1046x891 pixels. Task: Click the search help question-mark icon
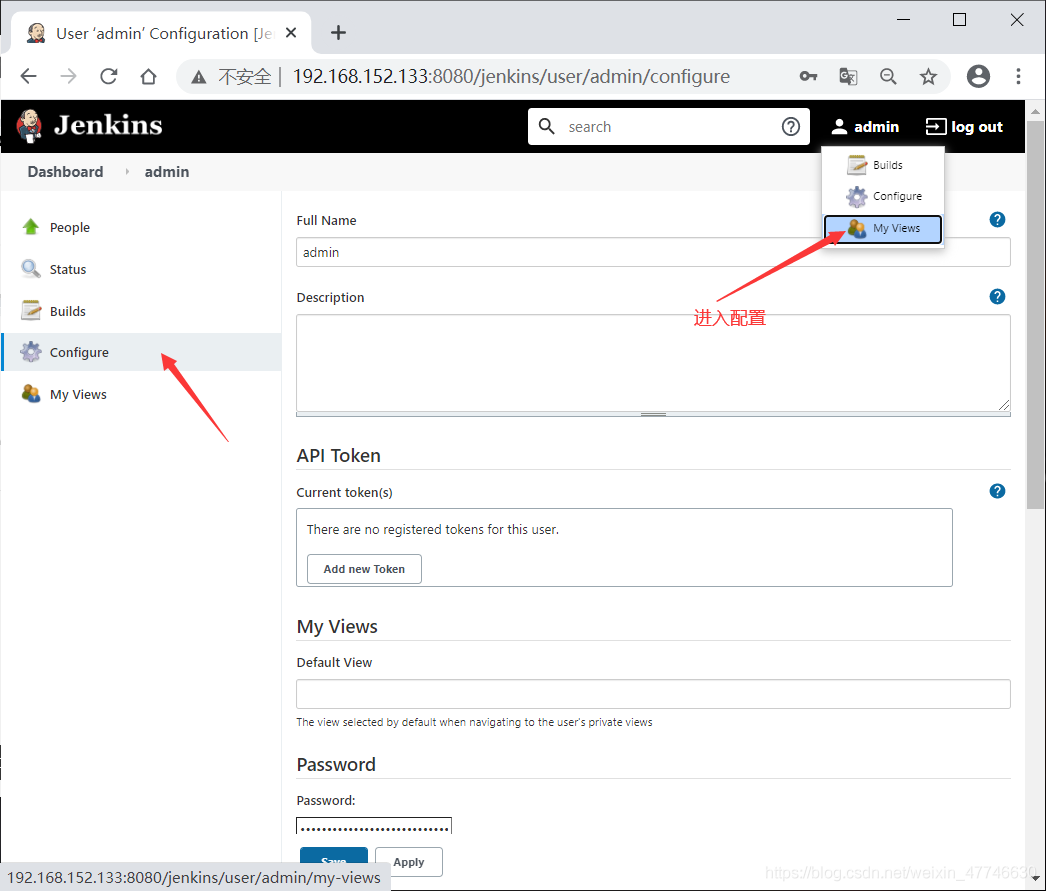tap(791, 127)
